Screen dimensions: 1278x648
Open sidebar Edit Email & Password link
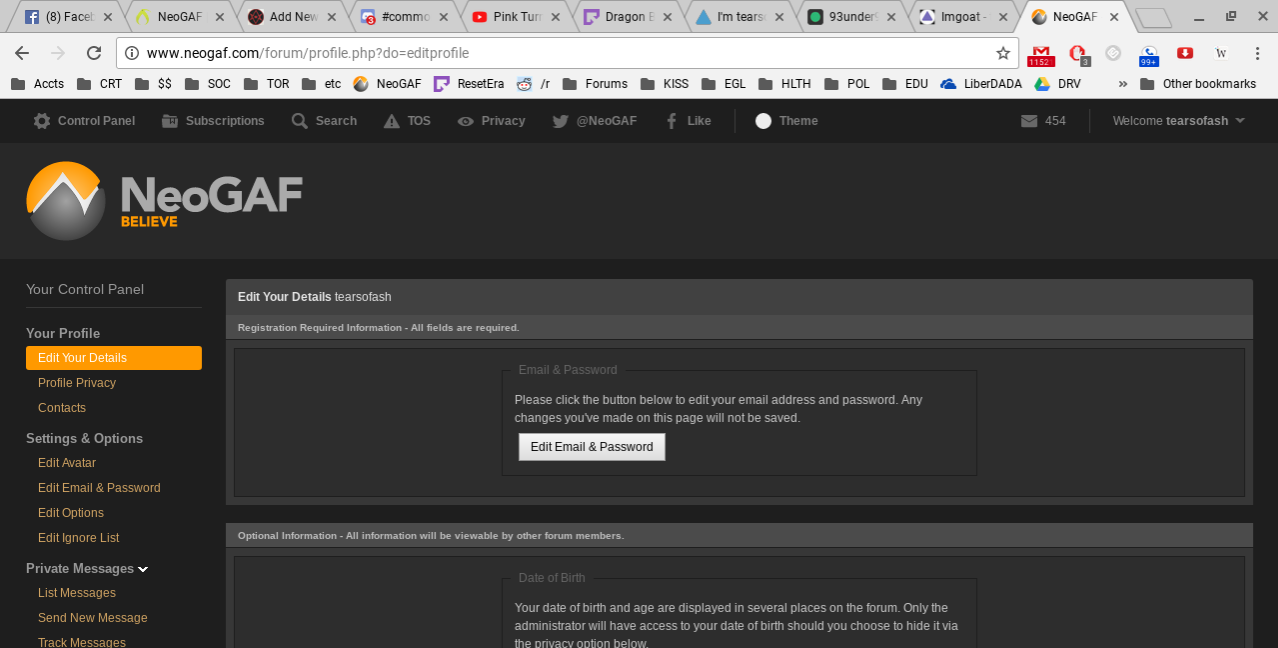click(x=99, y=488)
